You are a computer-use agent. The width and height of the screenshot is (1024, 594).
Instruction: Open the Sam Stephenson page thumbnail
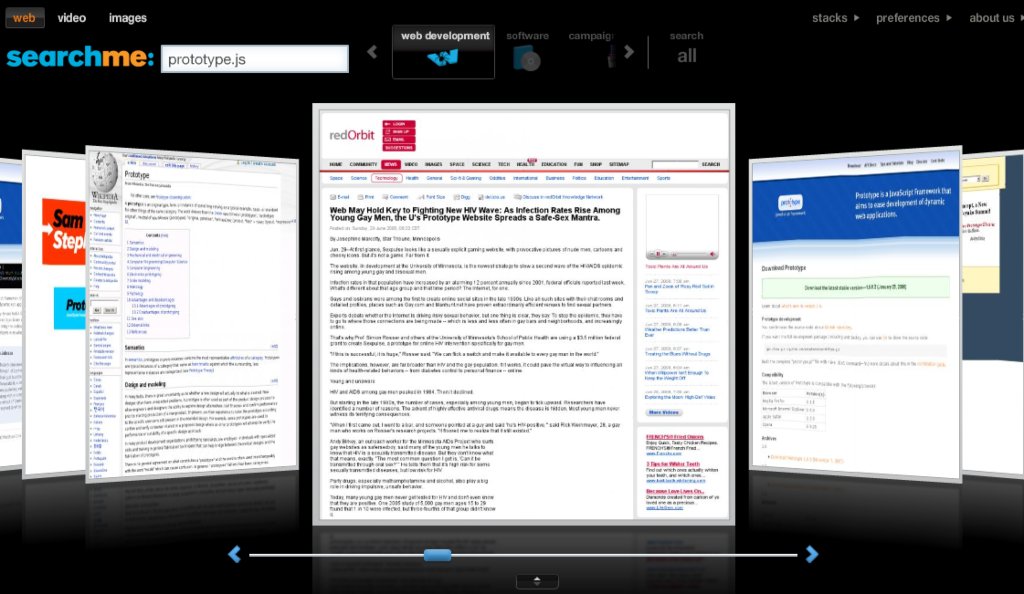pyautogui.click(x=55, y=313)
